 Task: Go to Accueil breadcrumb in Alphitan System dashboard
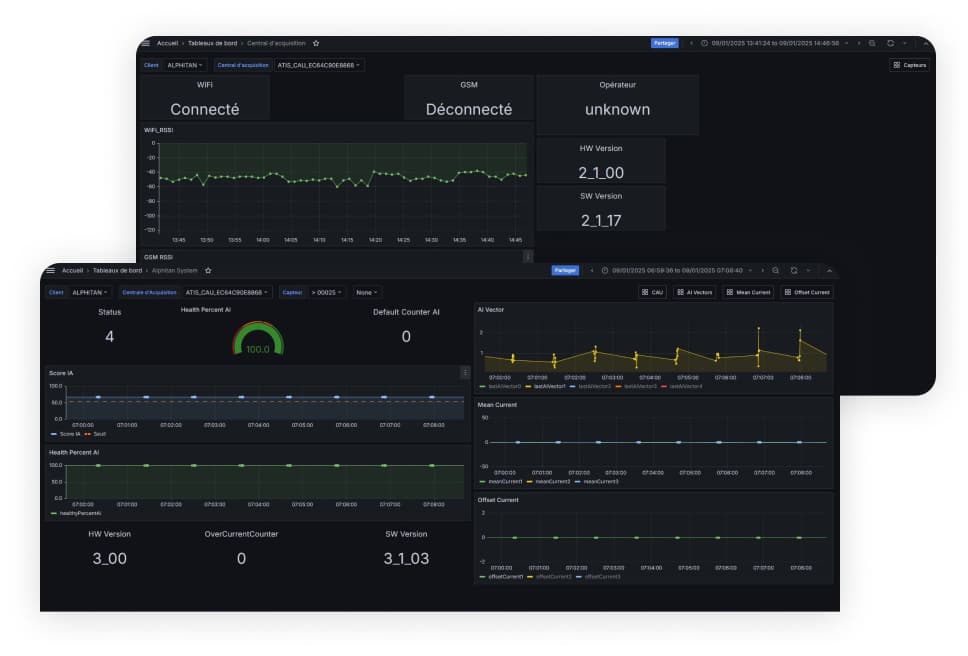tap(72, 270)
